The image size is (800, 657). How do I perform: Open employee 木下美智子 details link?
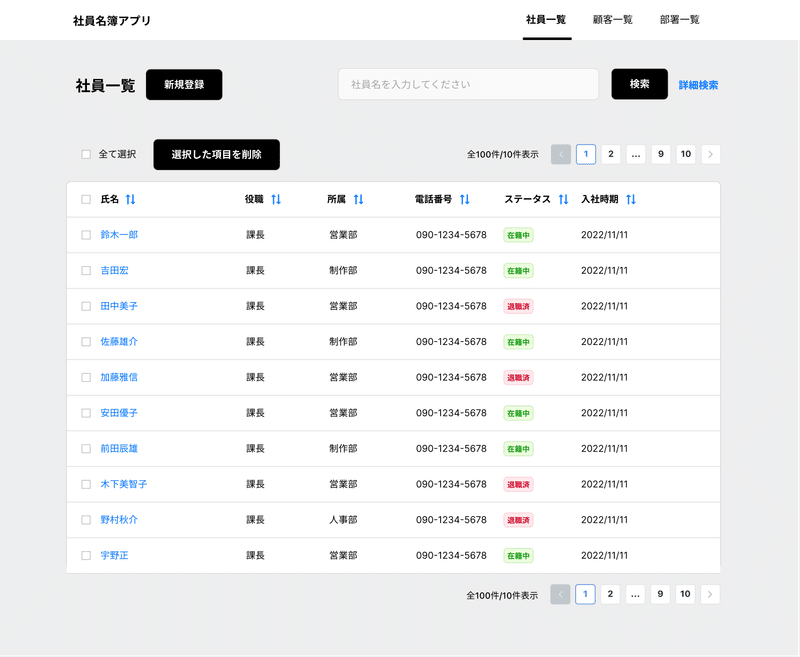coord(124,485)
